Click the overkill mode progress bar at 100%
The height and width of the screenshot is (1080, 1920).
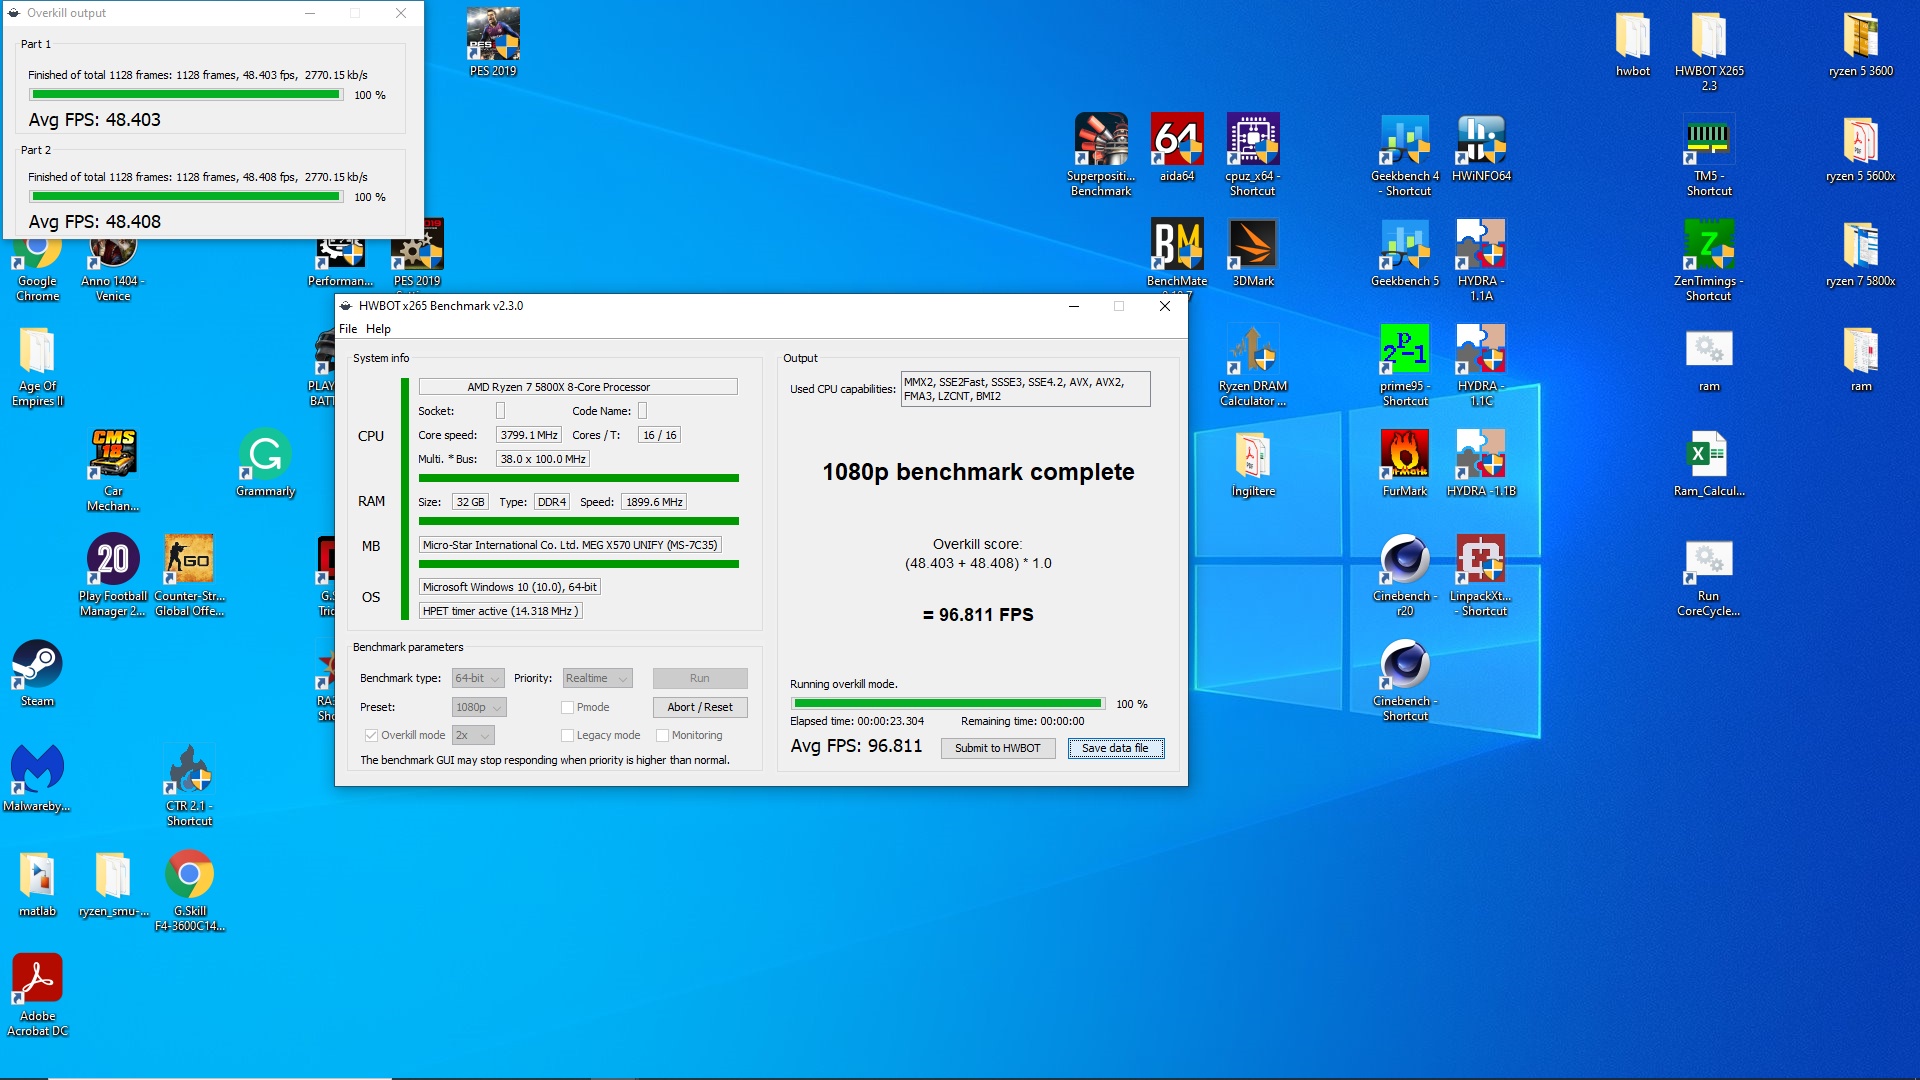coord(948,704)
